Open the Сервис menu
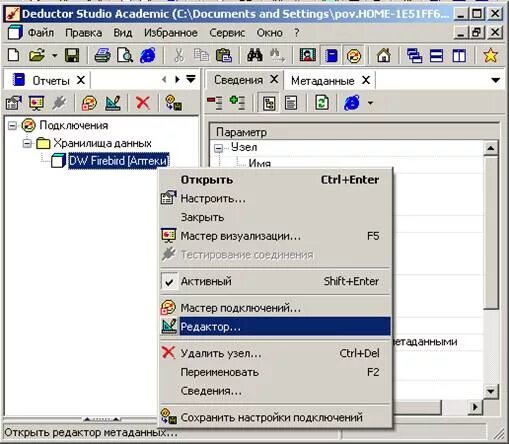 pos(227,33)
